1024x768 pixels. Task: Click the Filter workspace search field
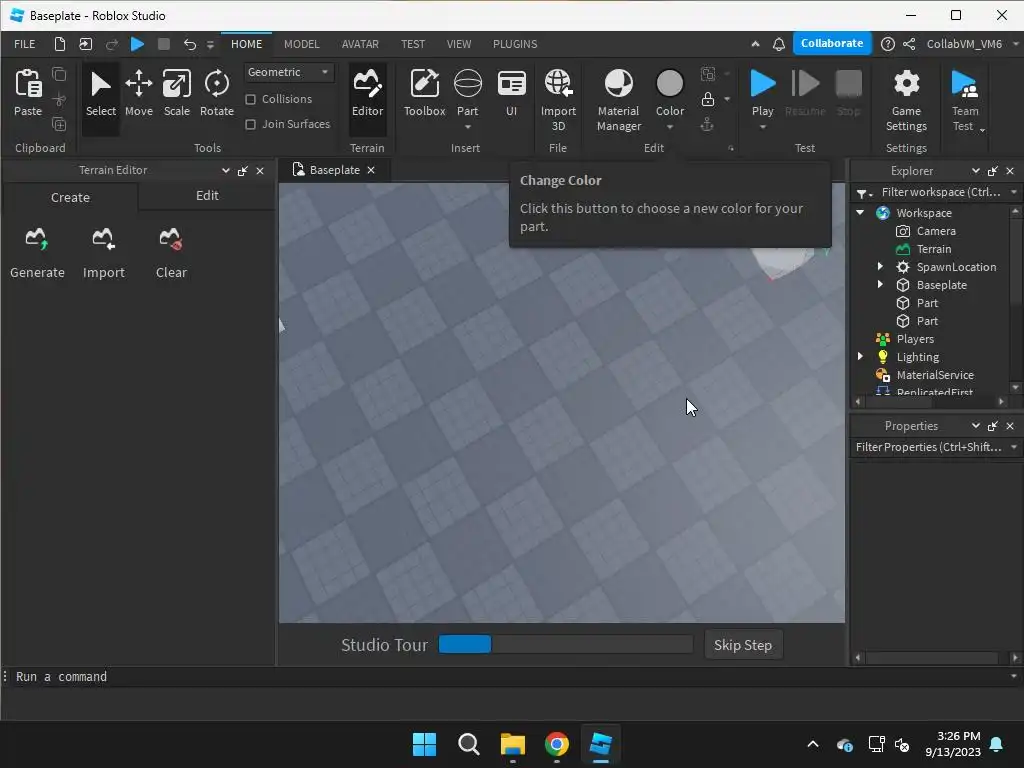pyautogui.click(x=940, y=192)
